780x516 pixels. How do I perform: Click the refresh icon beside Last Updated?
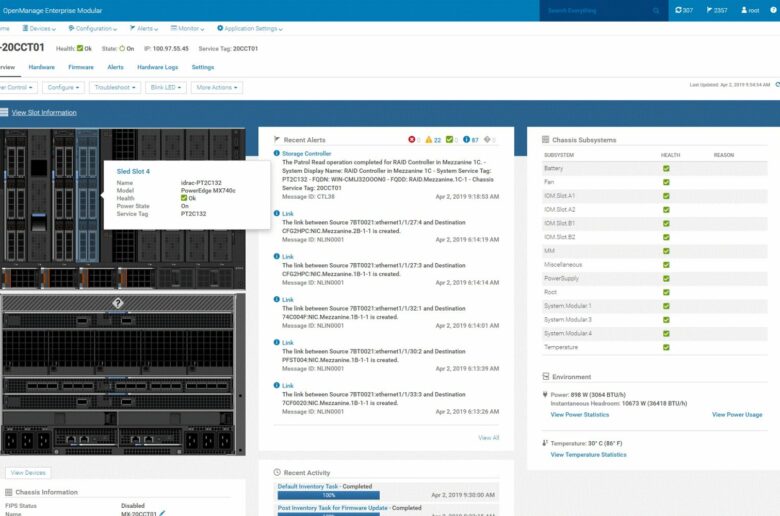pyautogui.click(x=777, y=85)
